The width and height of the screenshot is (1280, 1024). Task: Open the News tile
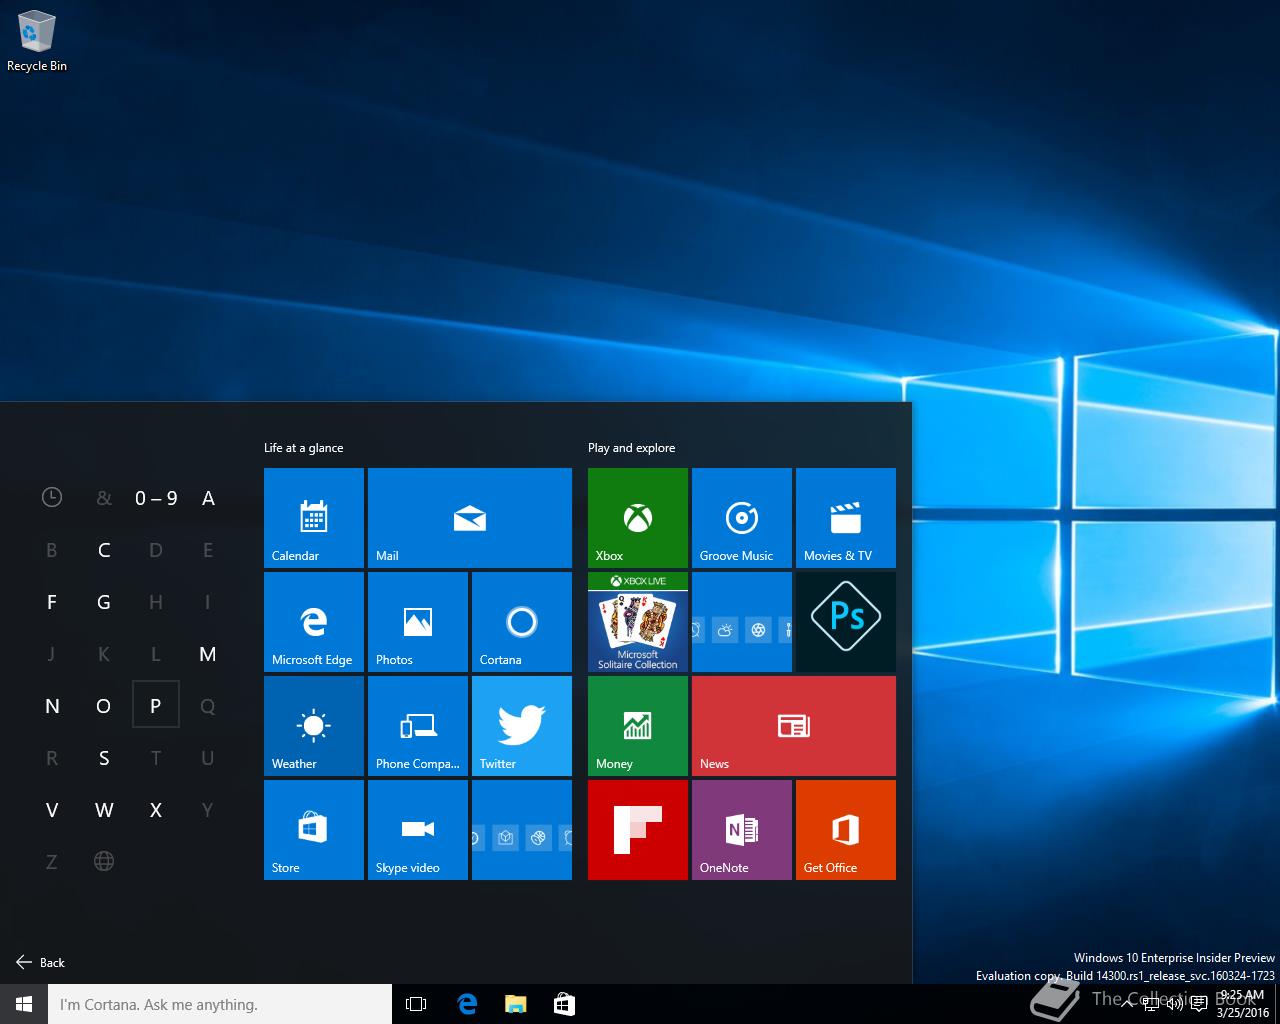point(794,726)
